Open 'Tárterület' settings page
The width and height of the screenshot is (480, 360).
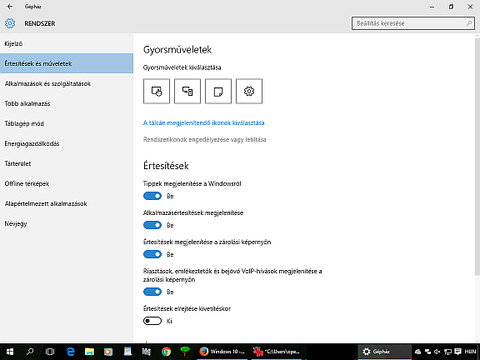tap(67, 164)
